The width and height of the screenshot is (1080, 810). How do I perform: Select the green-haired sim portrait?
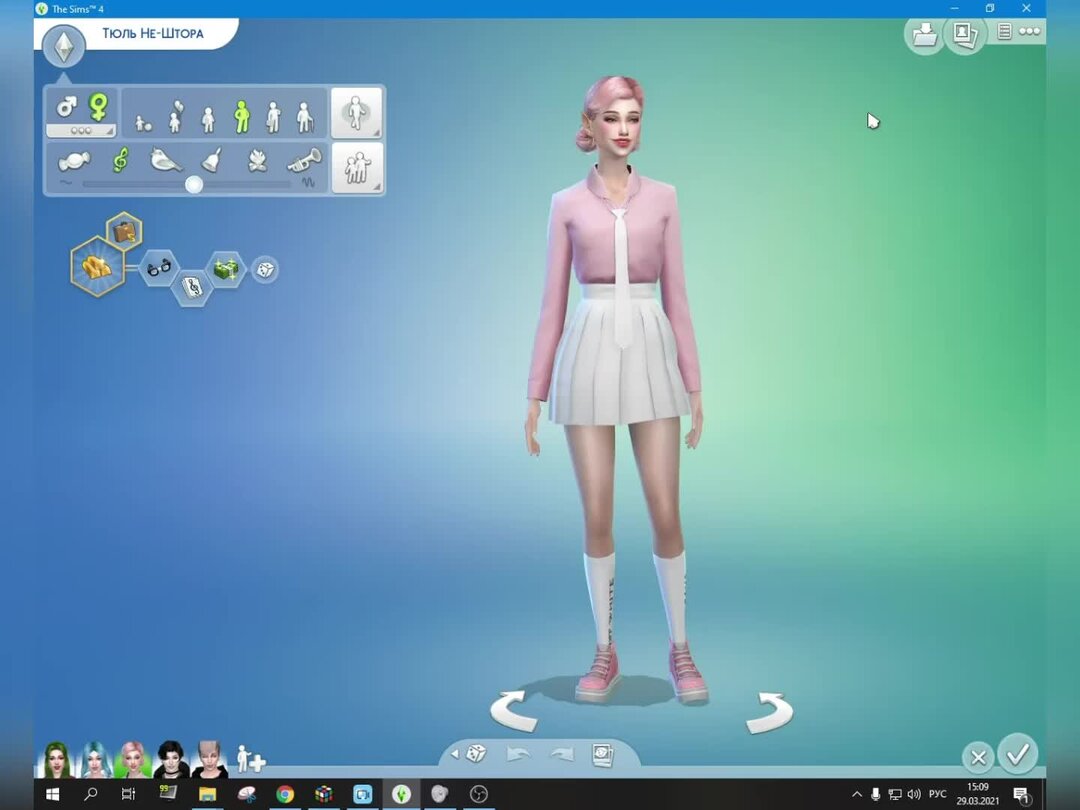(x=56, y=760)
